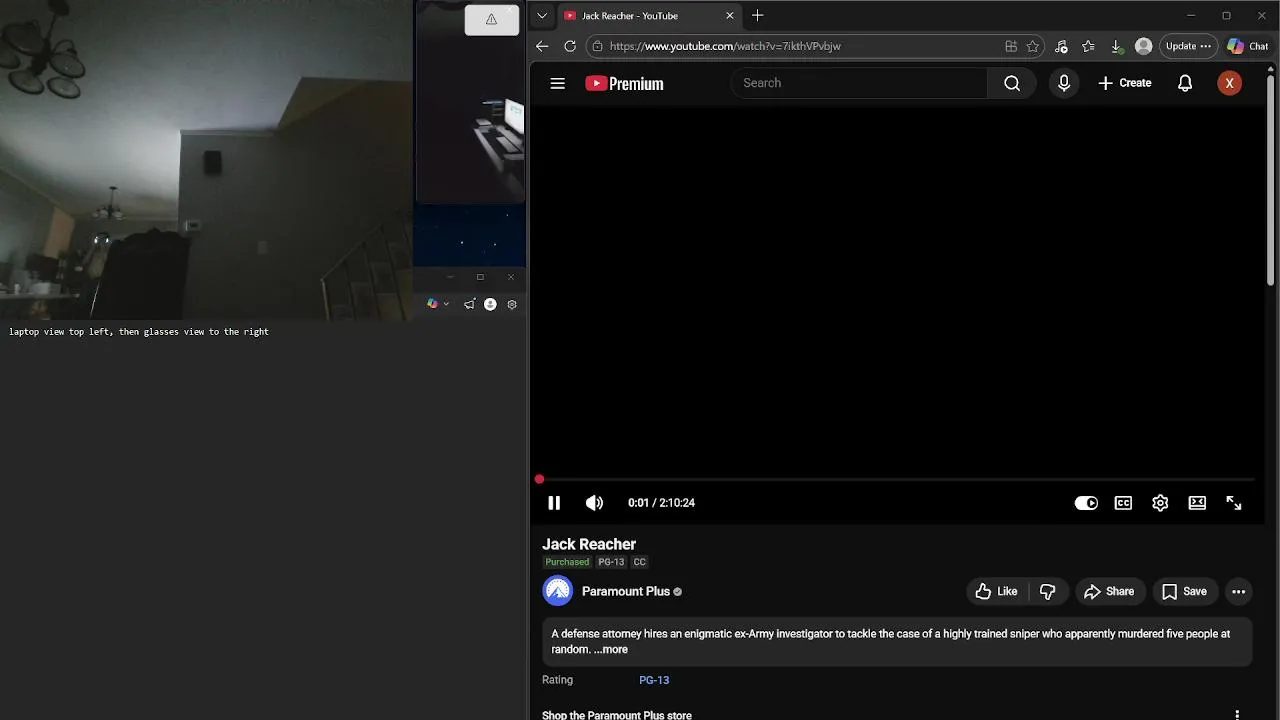1280x720 pixels.
Task: Open the tab search dropdown arrow
Action: click(x=542, y=16)
